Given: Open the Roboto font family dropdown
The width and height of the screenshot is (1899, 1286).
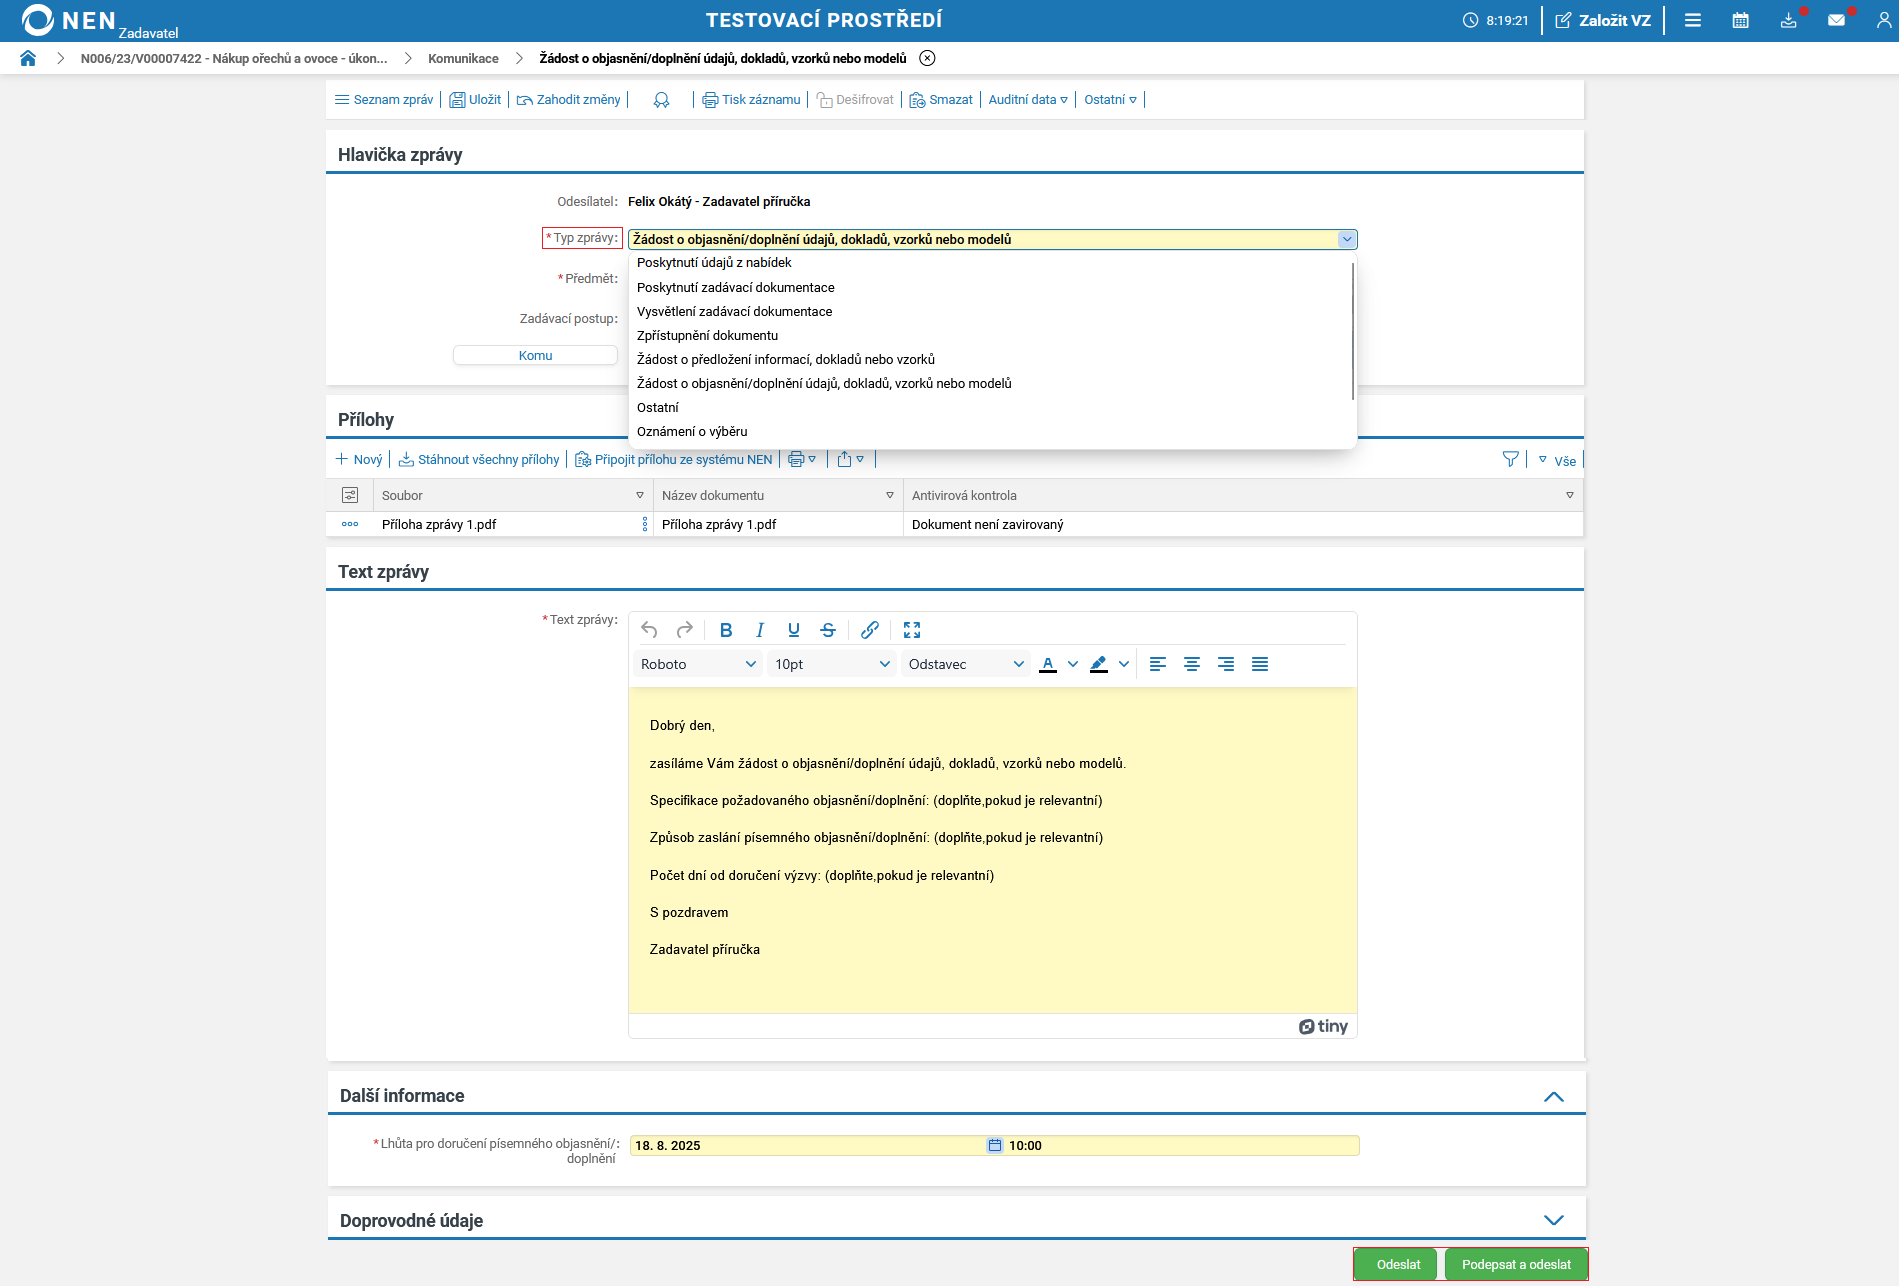Looking at the screenshot, I should point(698,664).
